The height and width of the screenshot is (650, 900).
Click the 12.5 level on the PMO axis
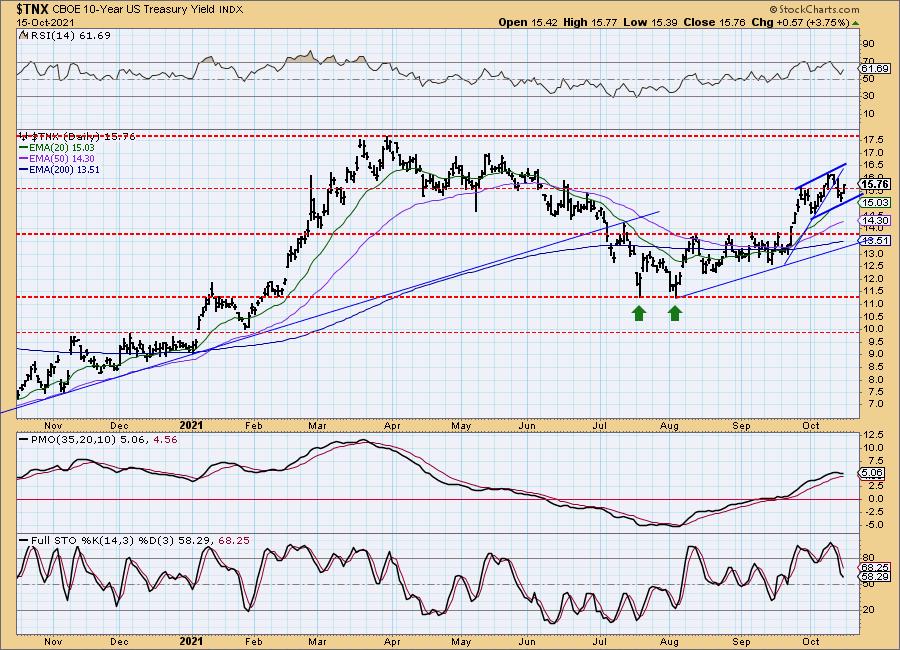(x=872, y=435)
